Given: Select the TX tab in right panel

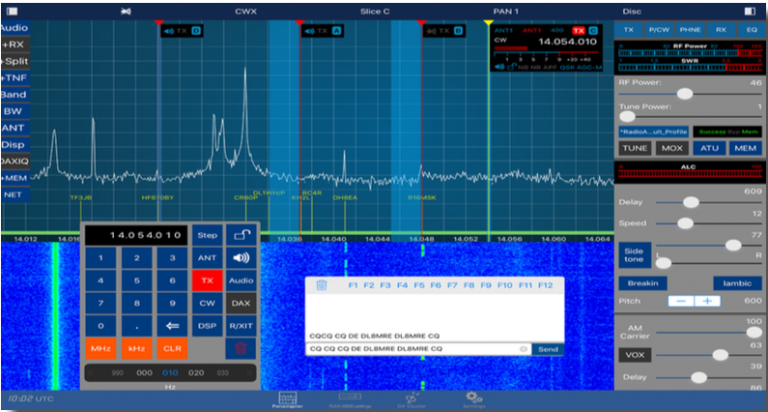Looking at the screenshot, I should tap(629, 30).
